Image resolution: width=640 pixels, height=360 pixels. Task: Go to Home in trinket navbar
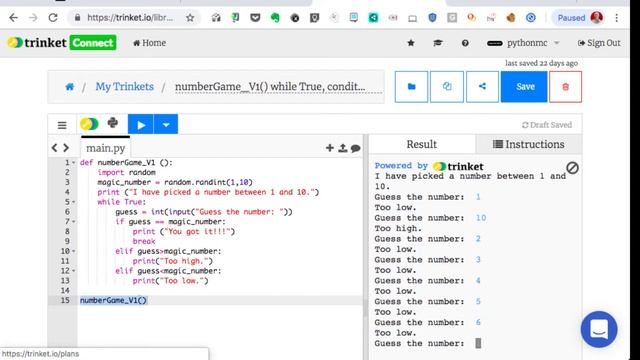point(149,43)
